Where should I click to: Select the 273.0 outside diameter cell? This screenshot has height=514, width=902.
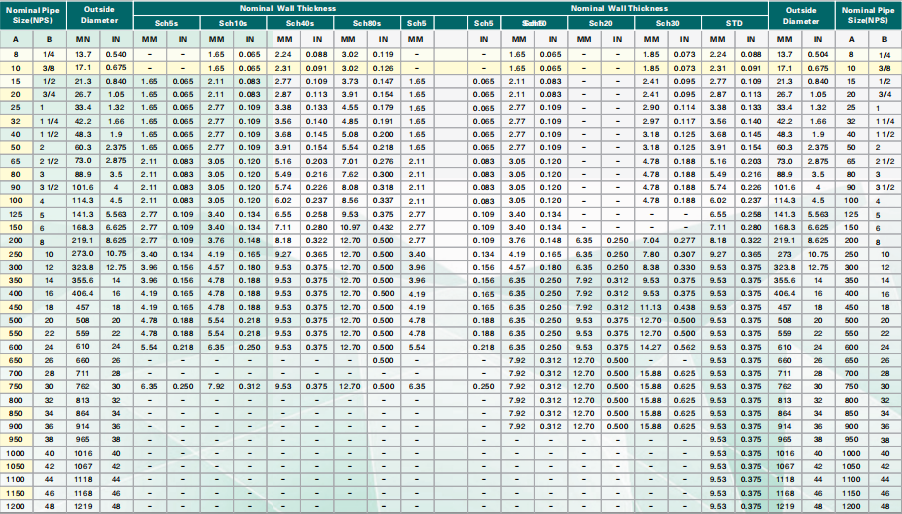point(84,254)
